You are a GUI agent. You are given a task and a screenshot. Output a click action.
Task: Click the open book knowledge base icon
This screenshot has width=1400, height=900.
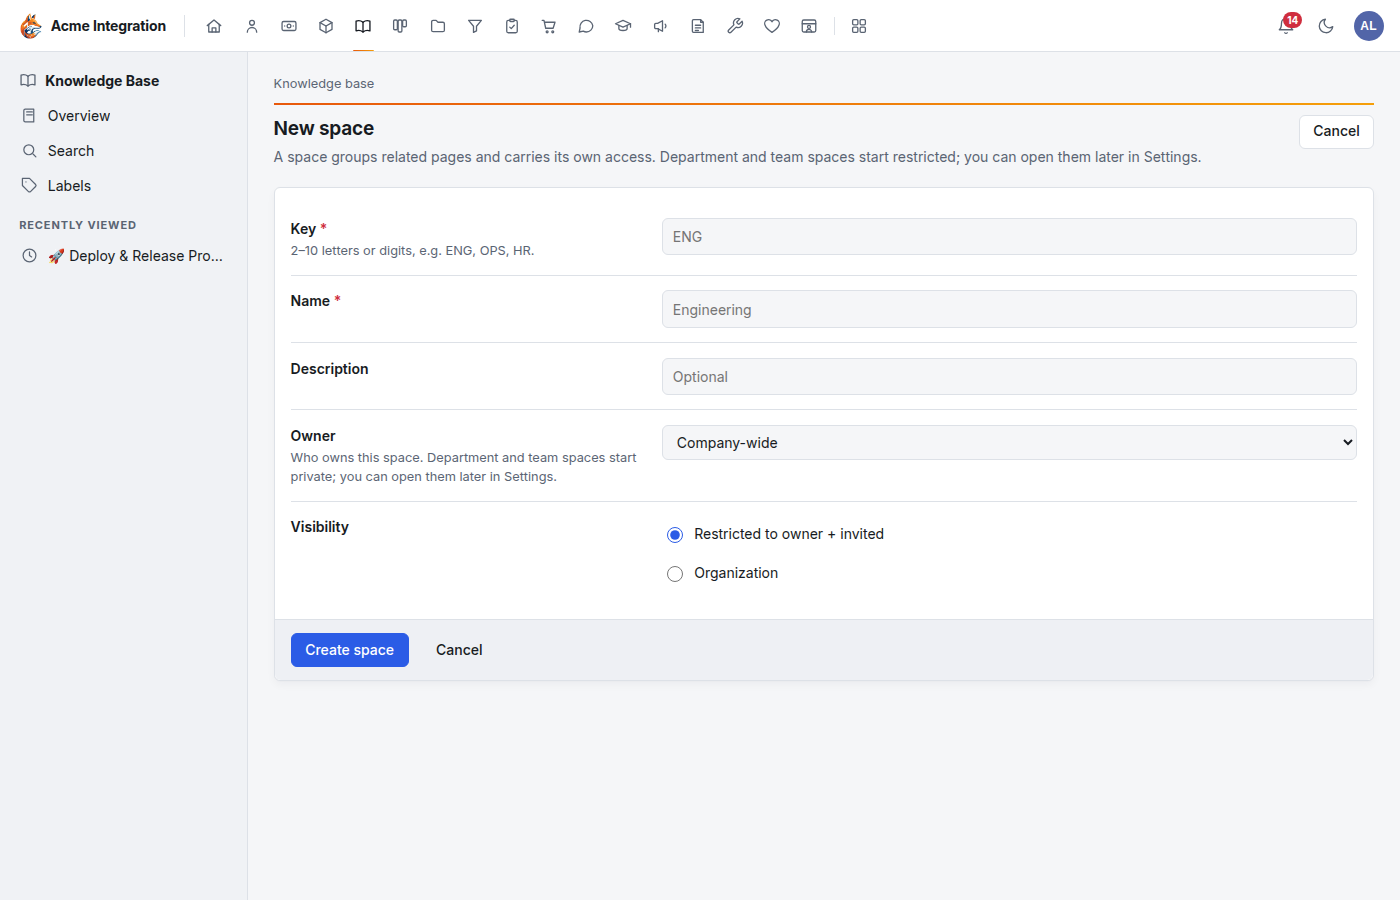[363, 26]
